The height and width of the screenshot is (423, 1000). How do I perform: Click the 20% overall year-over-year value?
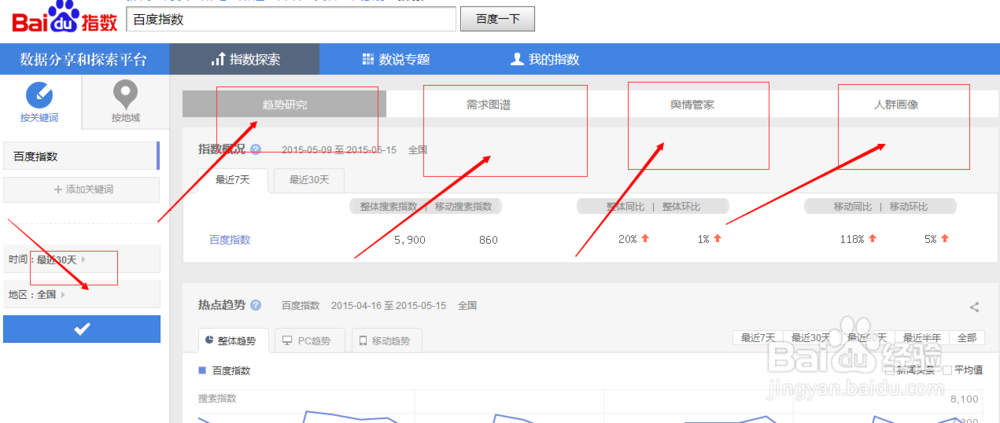[628, 239]
